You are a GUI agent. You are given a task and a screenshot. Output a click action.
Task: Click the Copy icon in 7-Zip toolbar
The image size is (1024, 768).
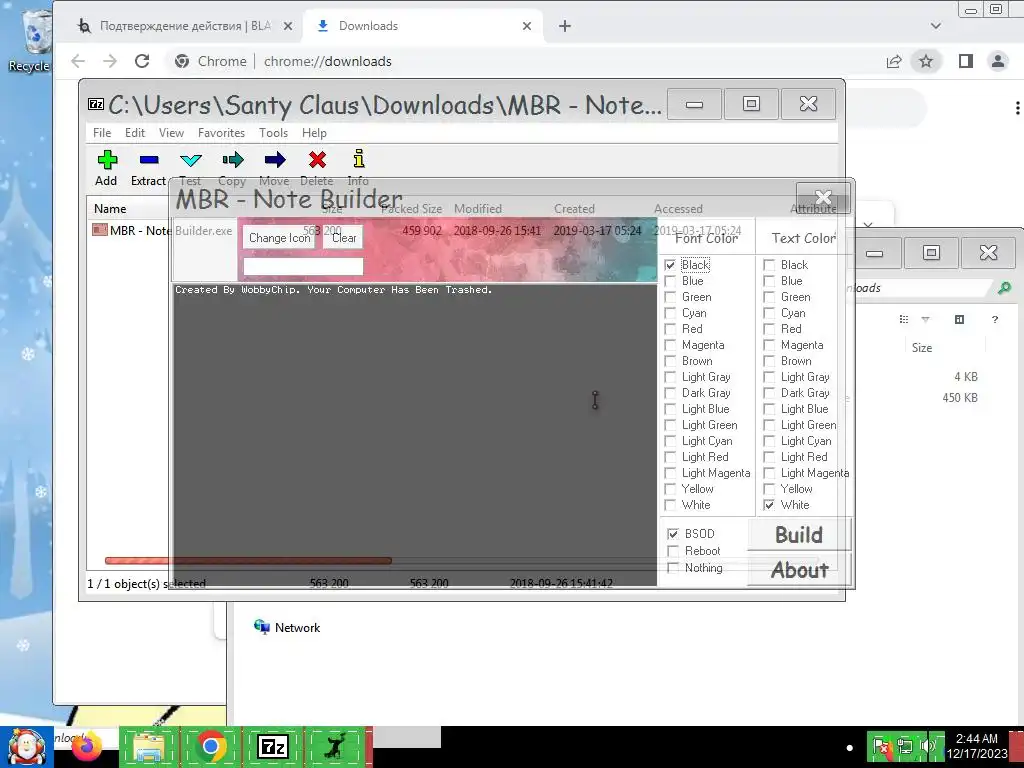point(232,160)
